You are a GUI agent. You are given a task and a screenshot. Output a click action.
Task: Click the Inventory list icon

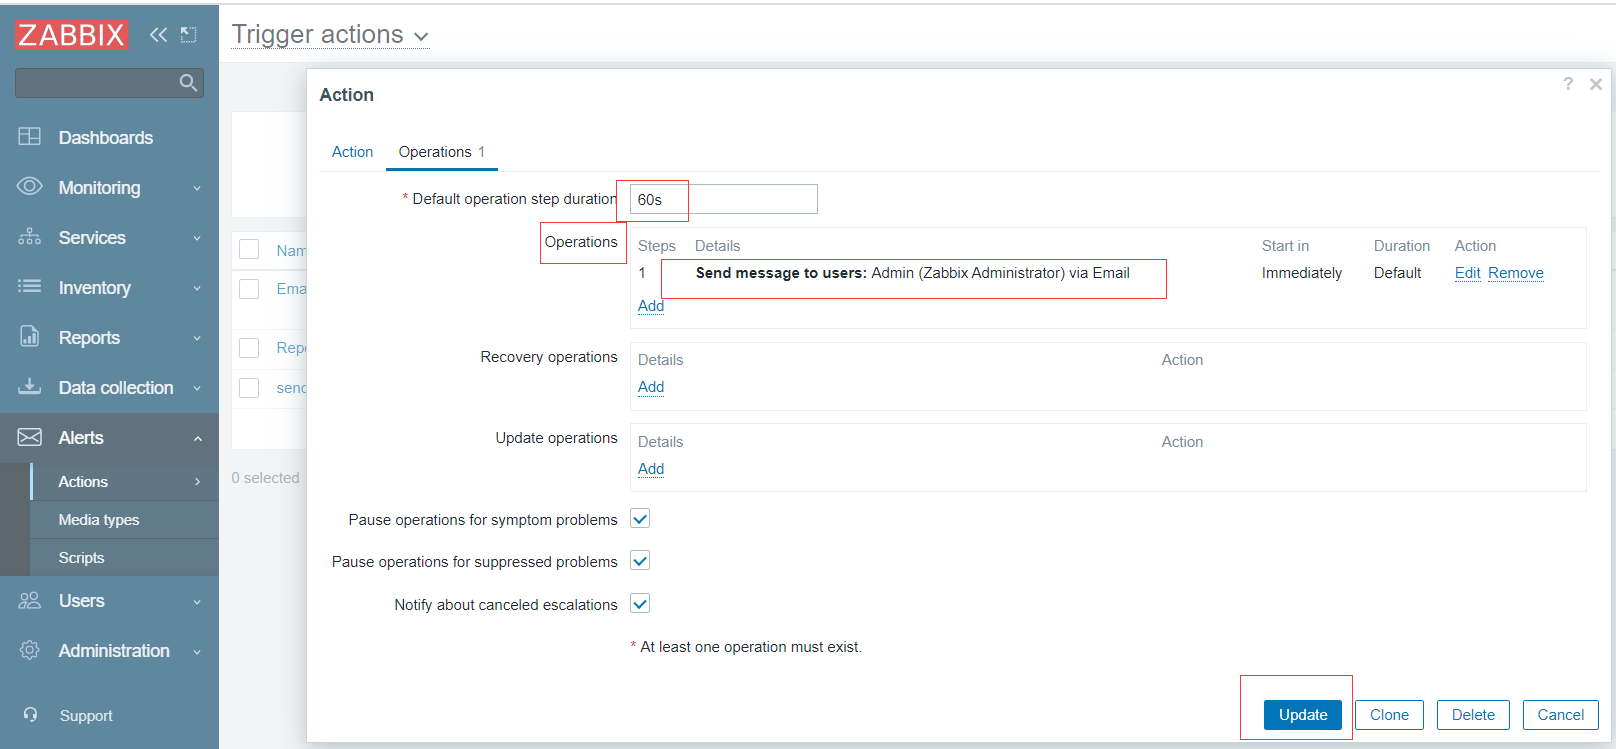coord(30,286)
